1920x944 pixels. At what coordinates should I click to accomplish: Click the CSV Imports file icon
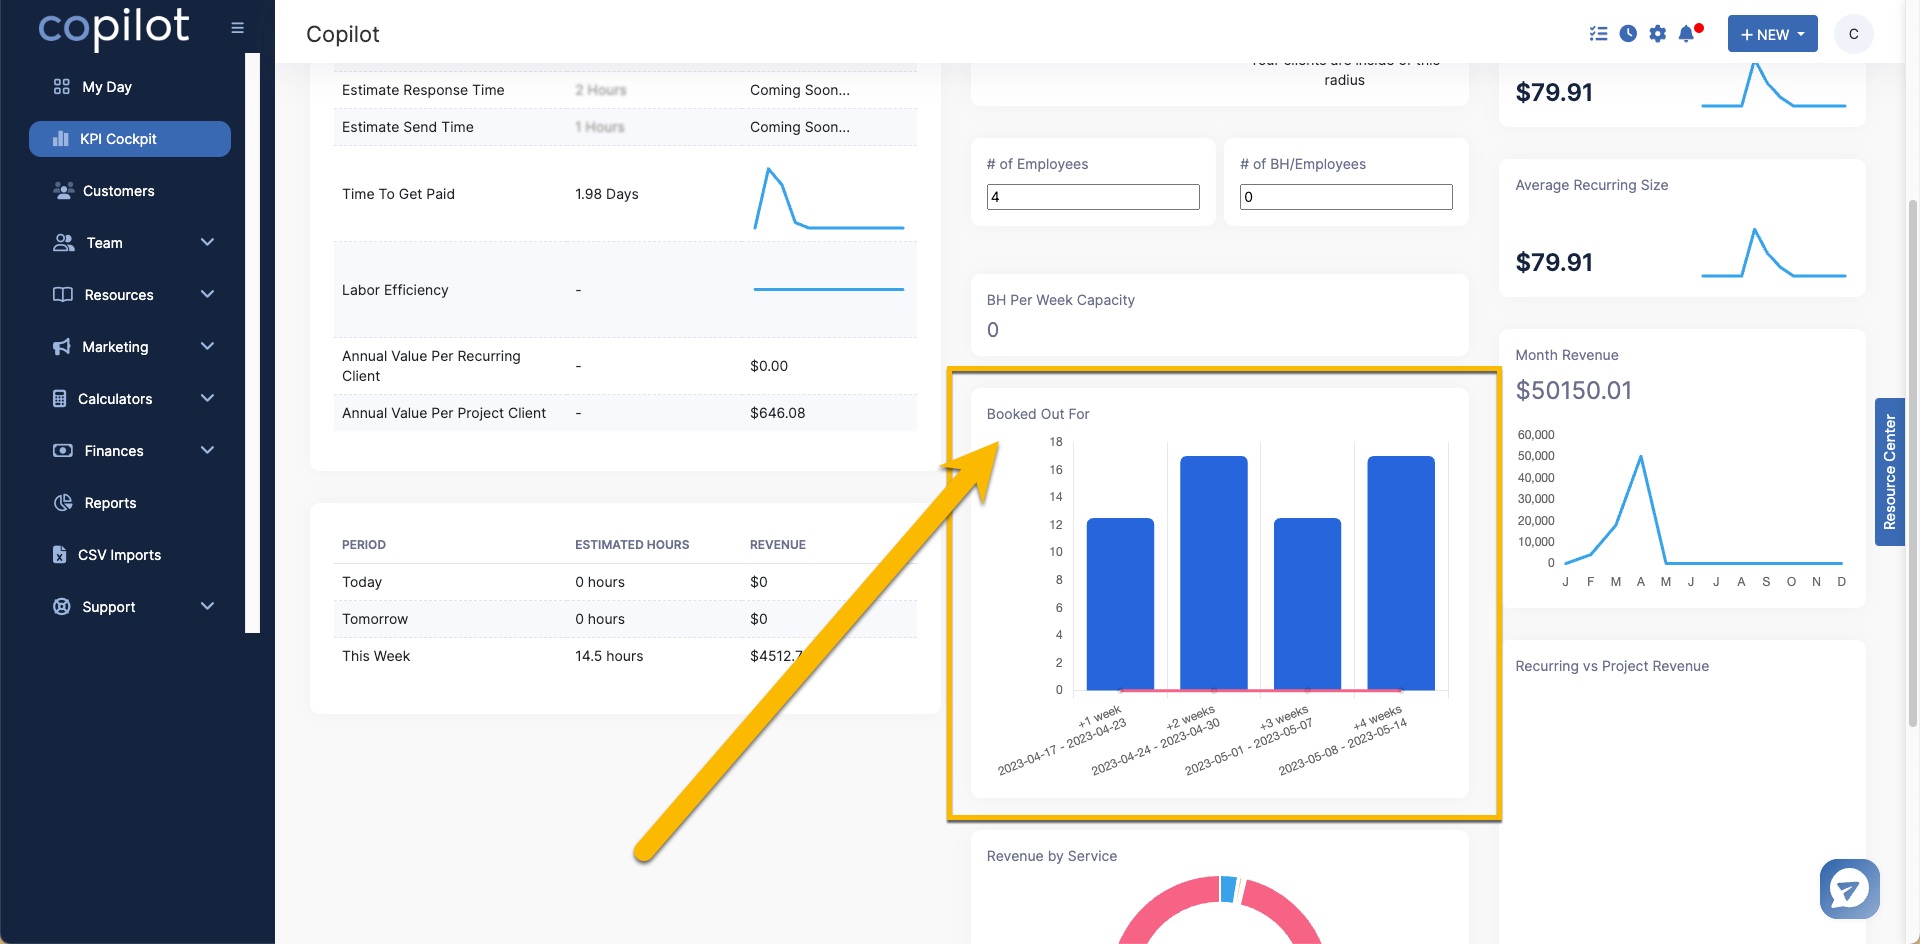60,555
